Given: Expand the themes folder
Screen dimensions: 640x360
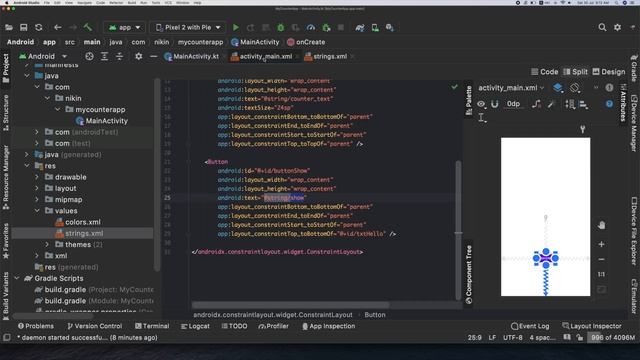Looking at the screenshot, I should pos(47,244).
